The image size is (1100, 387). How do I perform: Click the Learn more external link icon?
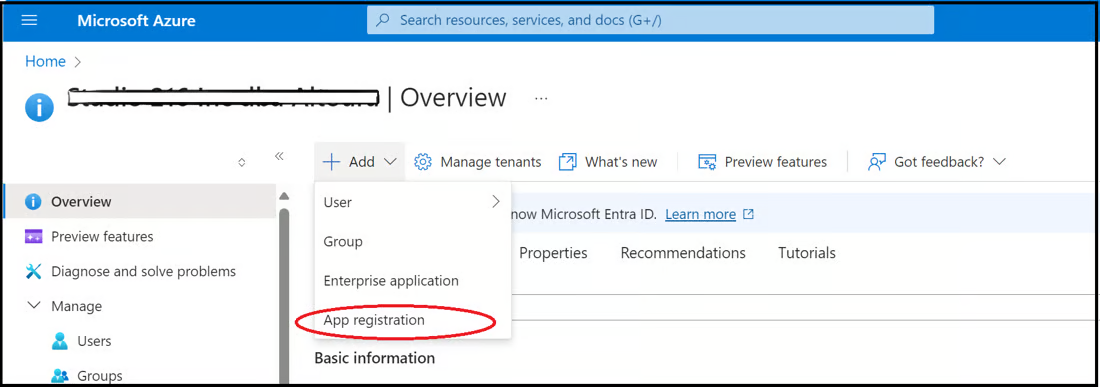(x=748, y=214)
